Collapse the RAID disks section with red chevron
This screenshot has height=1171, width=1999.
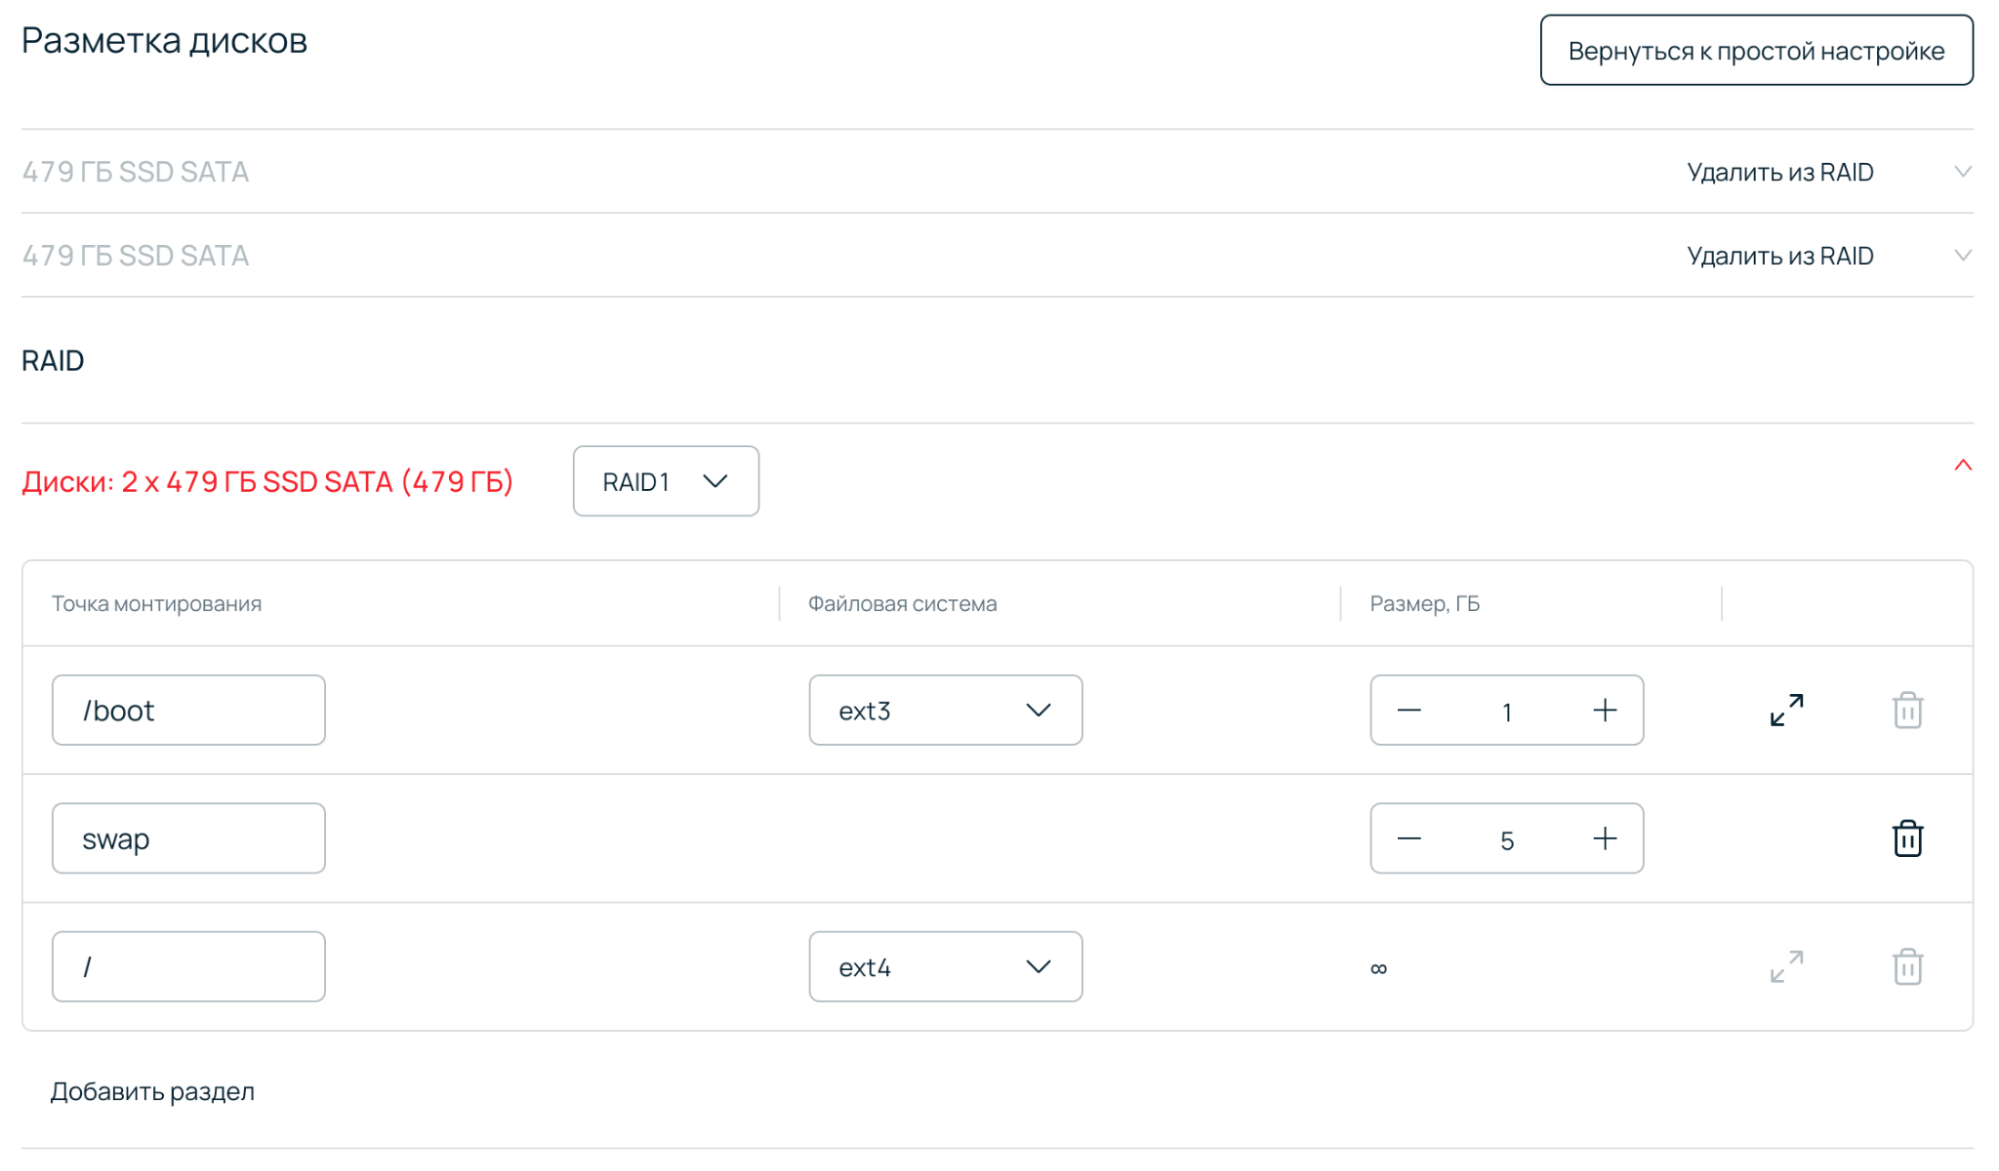pyautogui.click(x=1962, y=465)
